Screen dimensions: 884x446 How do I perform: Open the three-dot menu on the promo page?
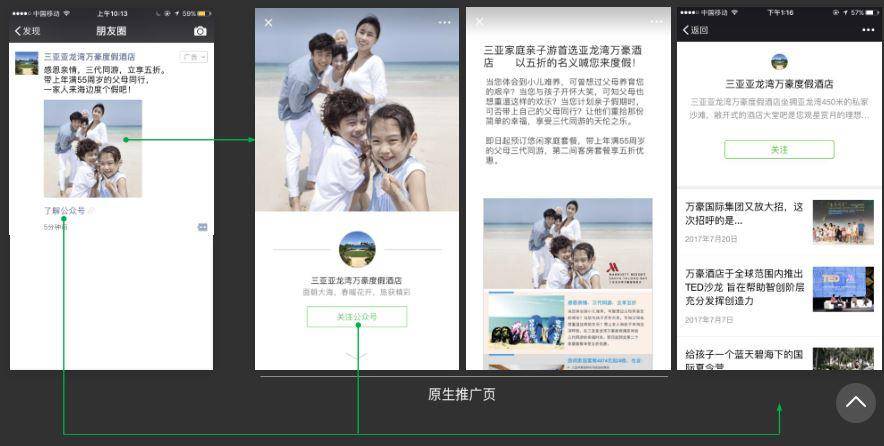coord(444,23)
